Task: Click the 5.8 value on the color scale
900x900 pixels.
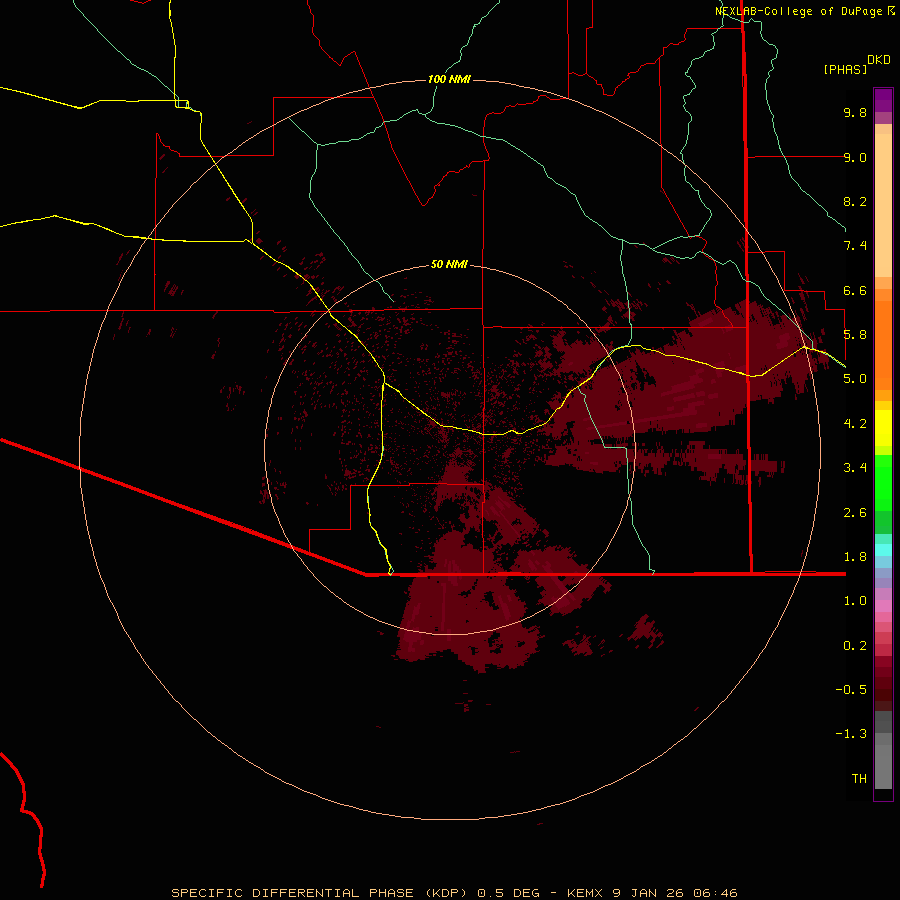Action: click(855, 335)
